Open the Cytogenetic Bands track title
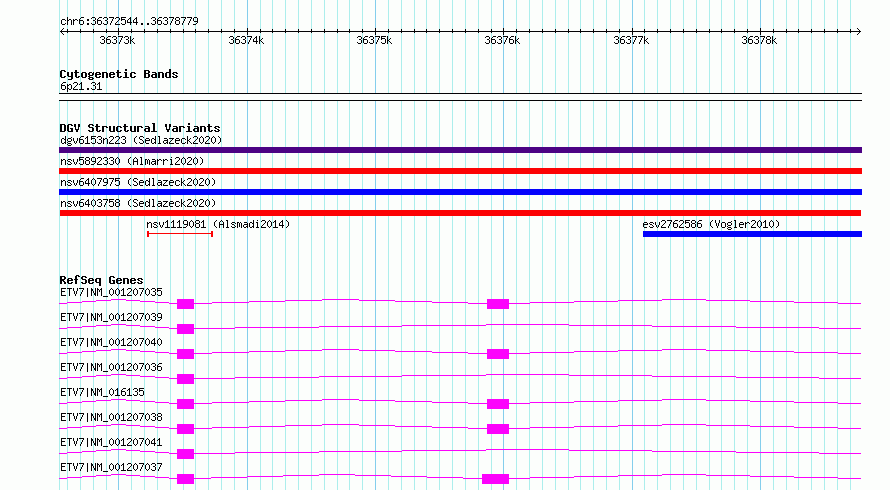Screen dimensions: 890x490 click(119, 74)
